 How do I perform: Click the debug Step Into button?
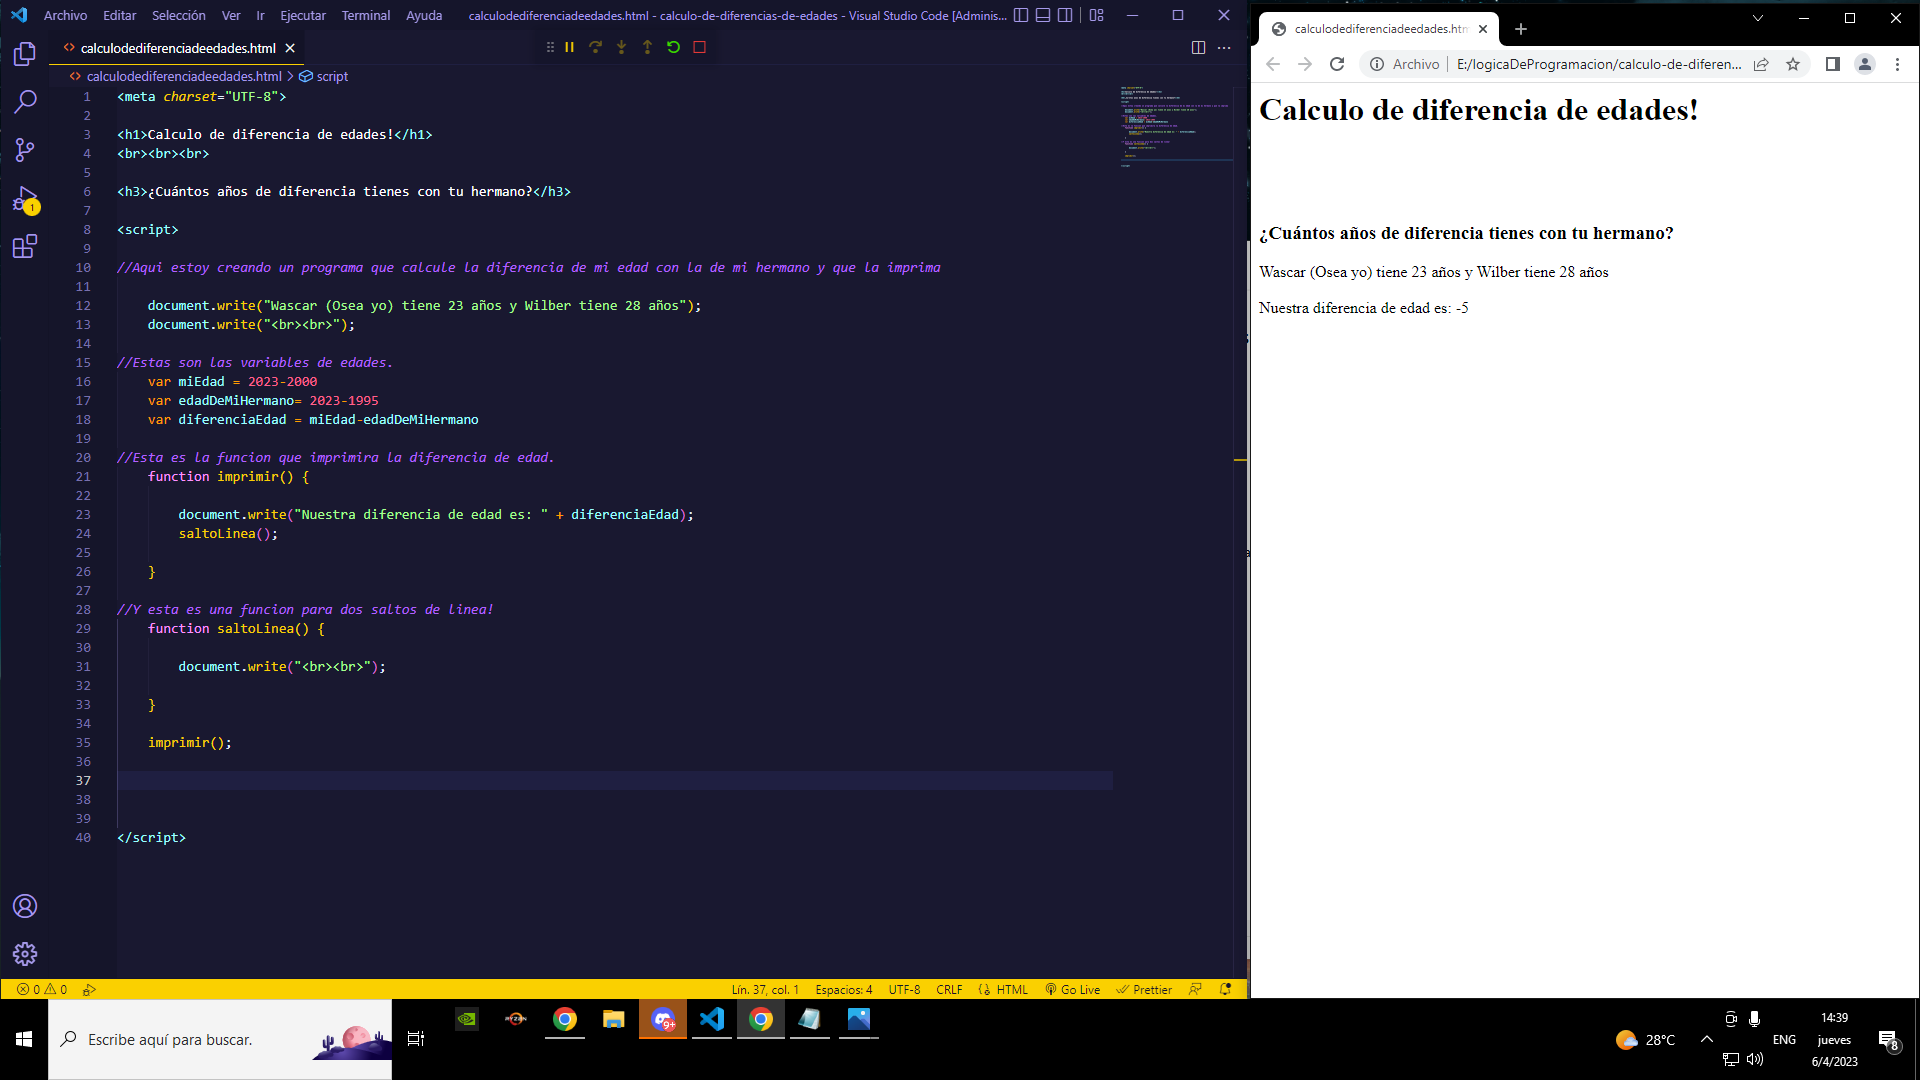click(x=622, y=47)
